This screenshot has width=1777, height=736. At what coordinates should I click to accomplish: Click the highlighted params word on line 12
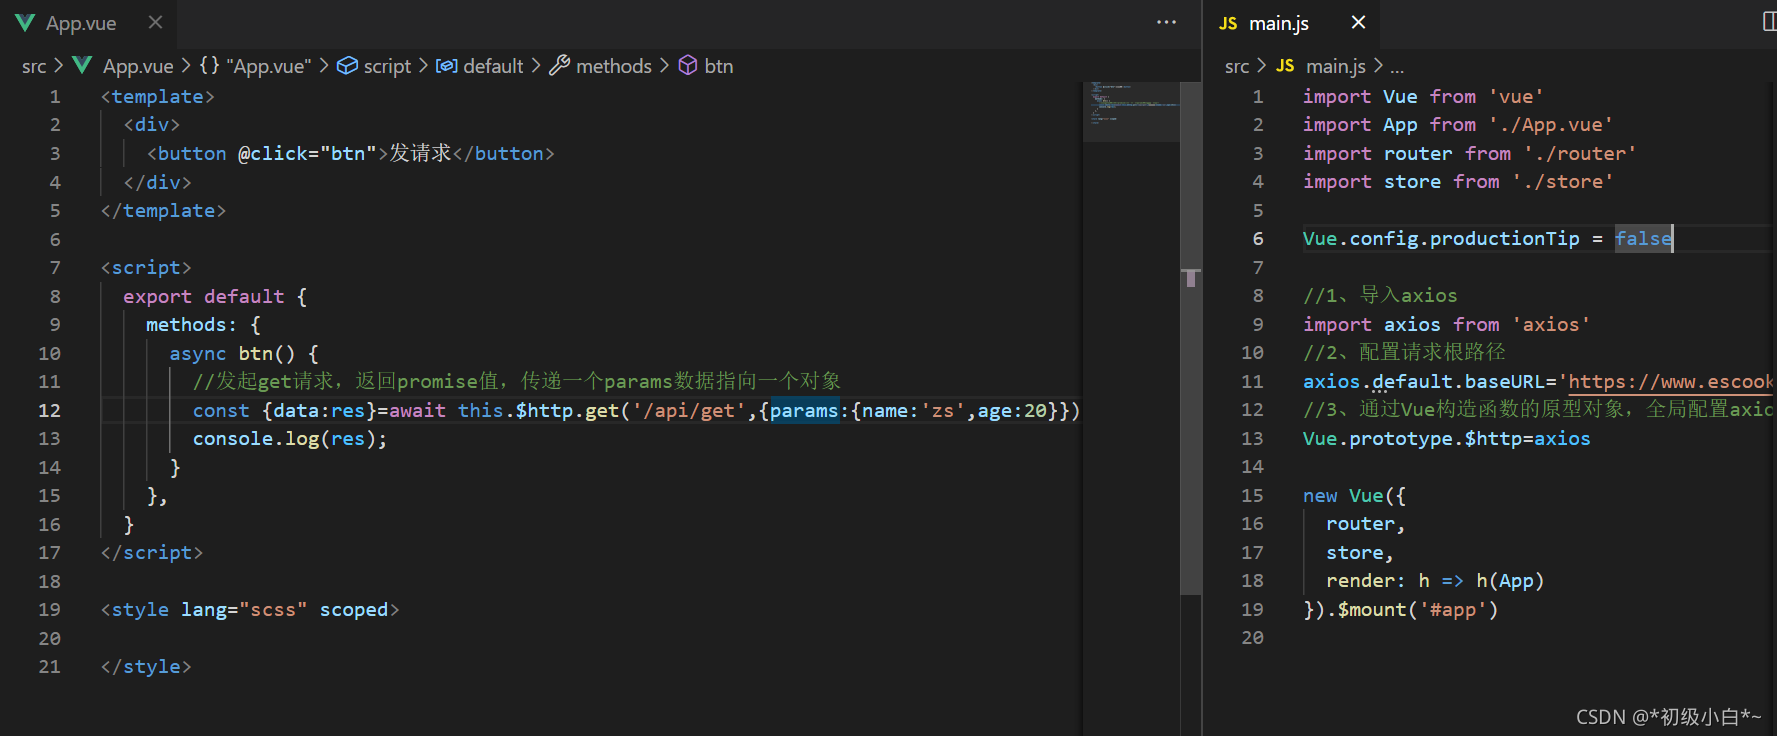click(804, 410)
